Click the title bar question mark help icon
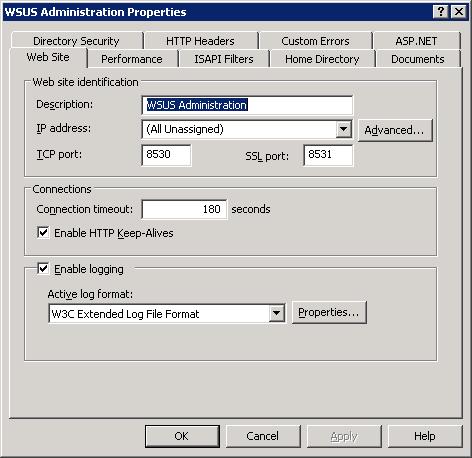 [x=441, y=12]
